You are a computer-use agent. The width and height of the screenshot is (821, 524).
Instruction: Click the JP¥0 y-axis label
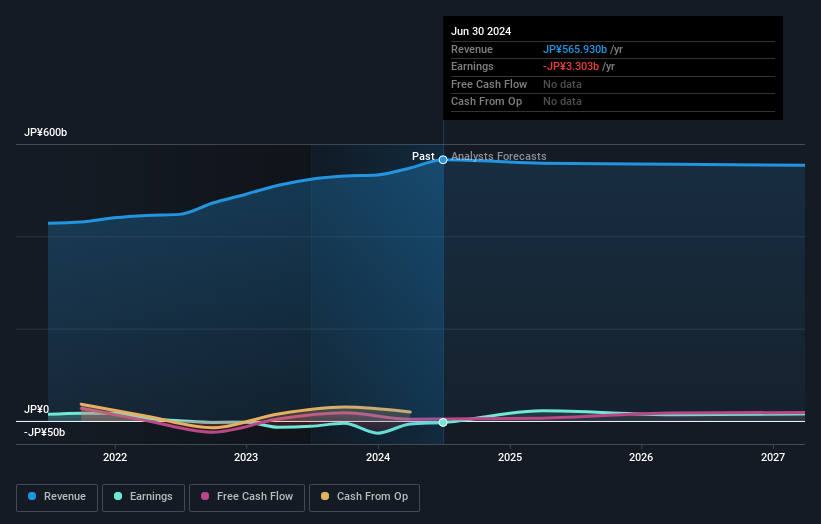coord(37,409)
